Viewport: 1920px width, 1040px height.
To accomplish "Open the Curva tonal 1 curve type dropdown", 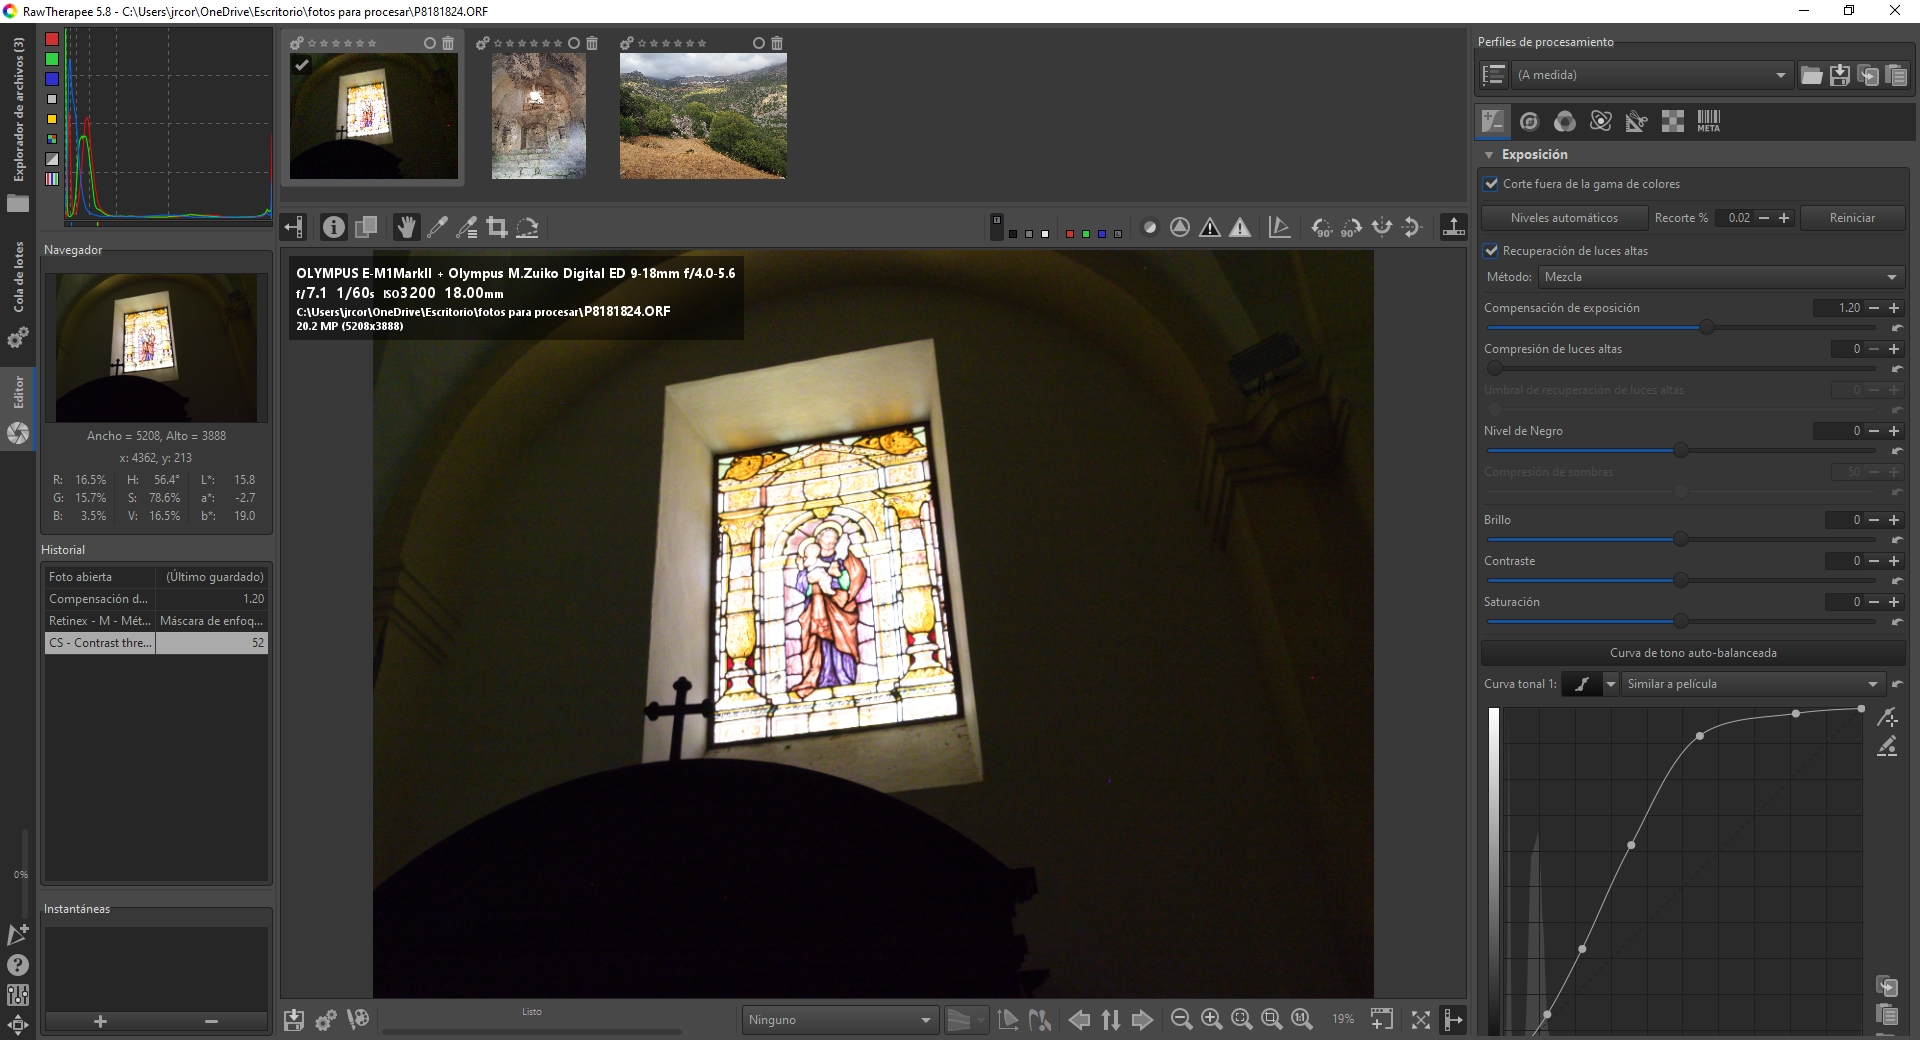I will pos(1610,684).
